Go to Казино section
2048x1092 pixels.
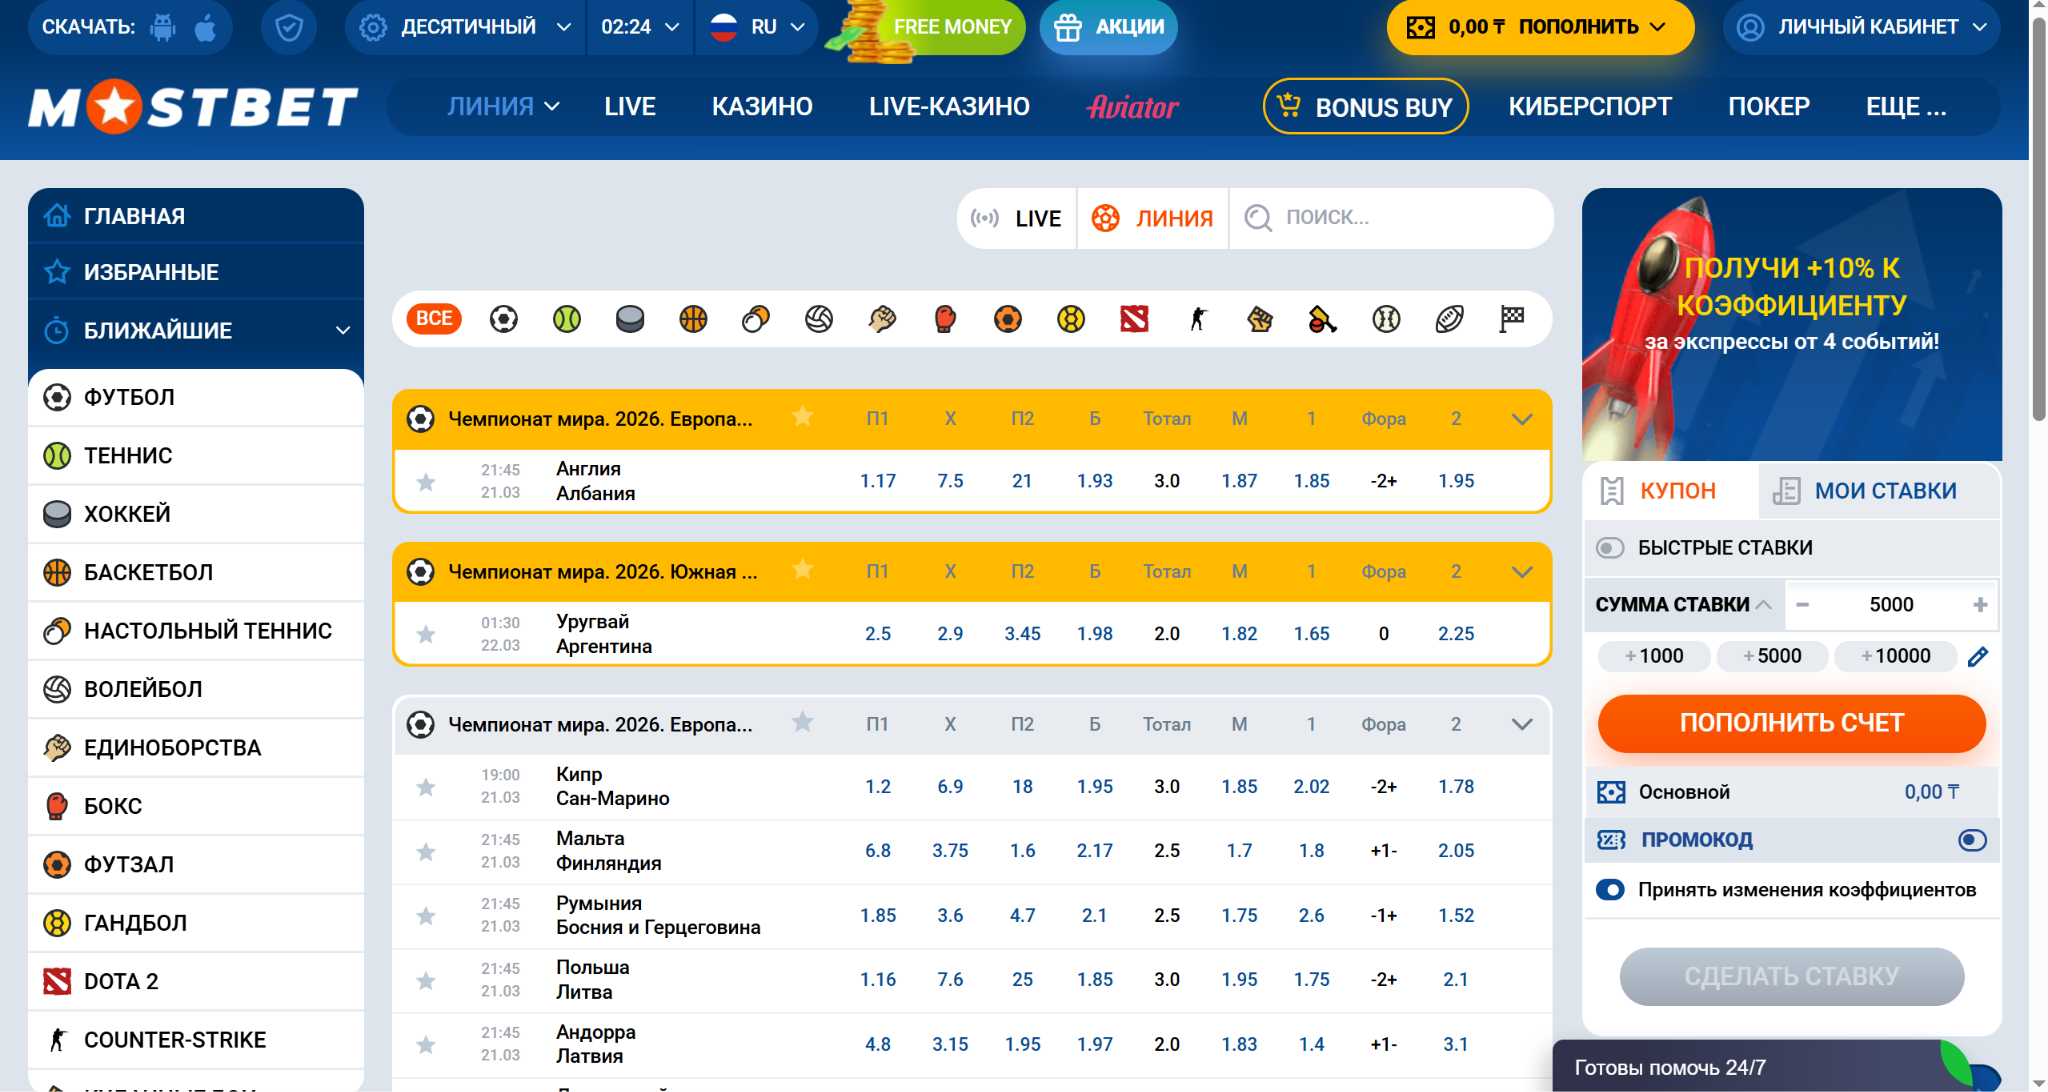pyautogui.click(x=762, y=107)
